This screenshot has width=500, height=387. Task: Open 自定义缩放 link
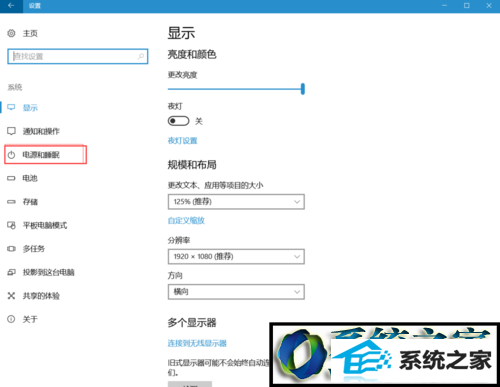pyautogui.click(x=186, y=220)
